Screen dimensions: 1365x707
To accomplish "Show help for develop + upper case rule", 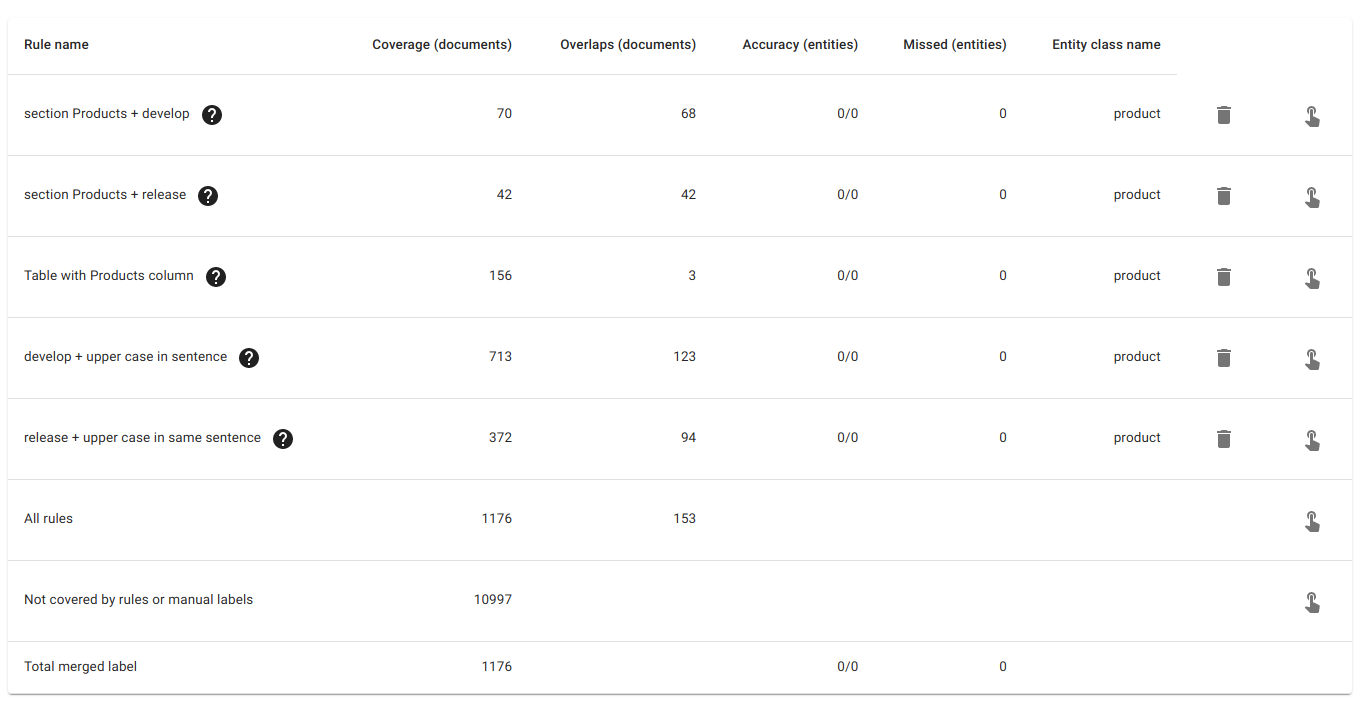I will (x=249, y=358).
